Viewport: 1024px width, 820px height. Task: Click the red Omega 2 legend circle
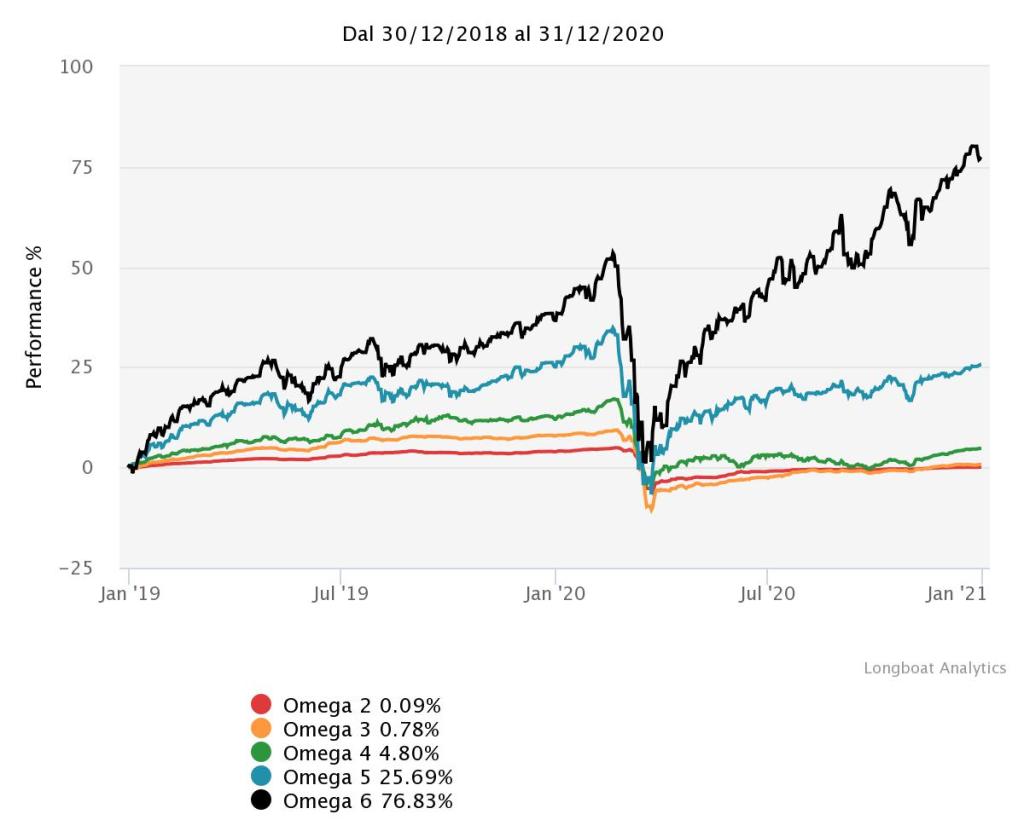coord(262,704)
